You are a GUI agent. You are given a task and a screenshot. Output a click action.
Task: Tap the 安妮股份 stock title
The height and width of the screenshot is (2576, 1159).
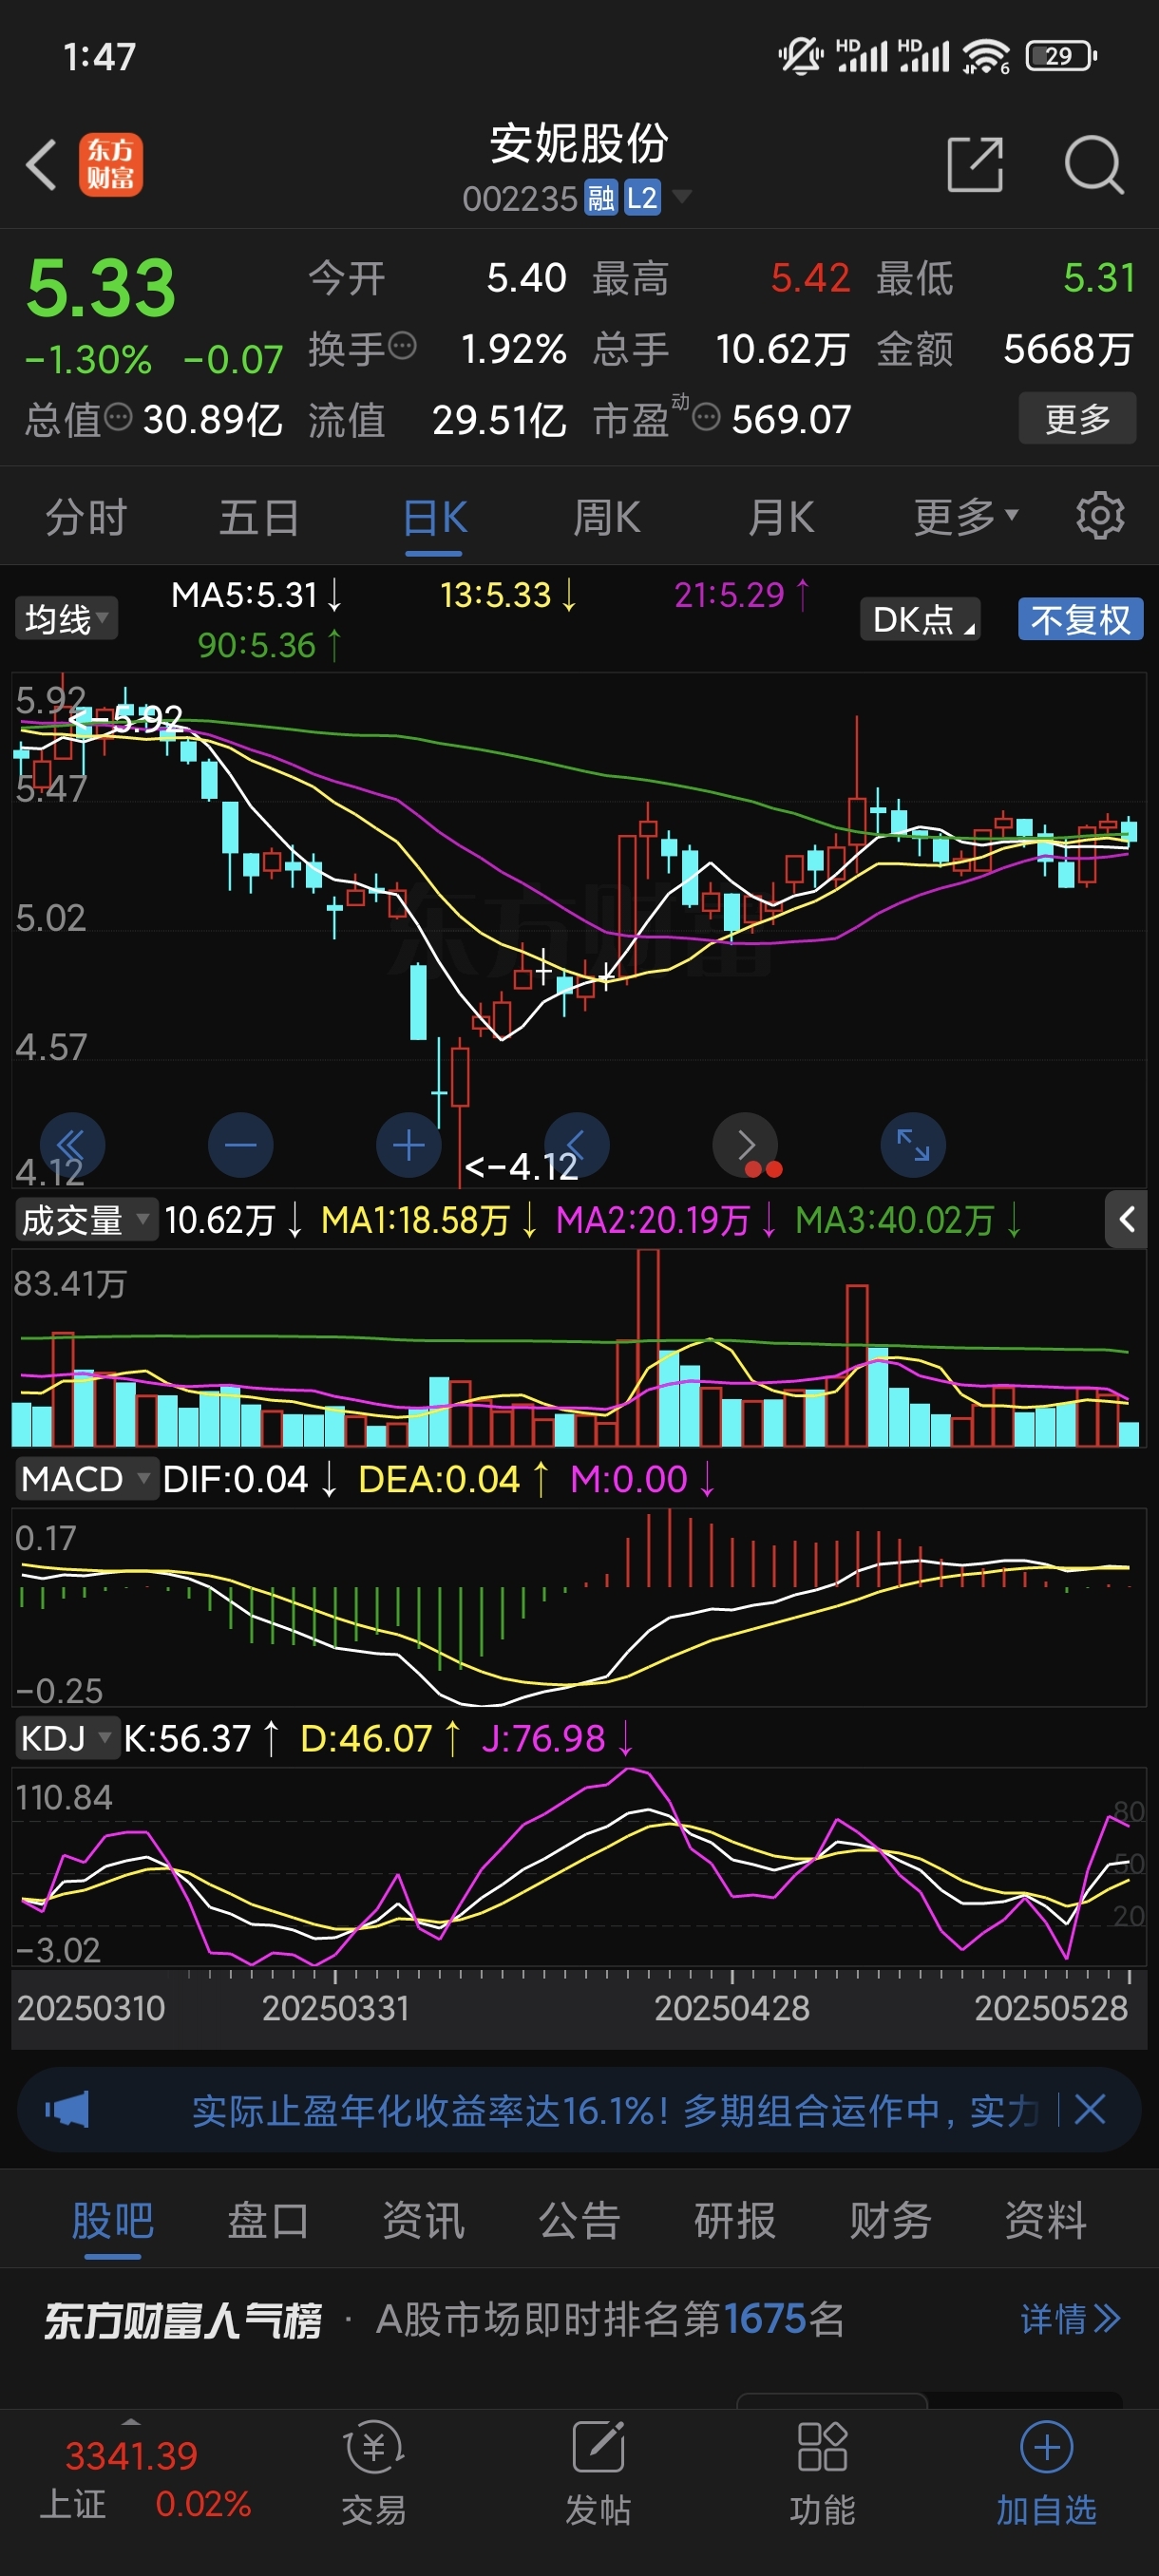coord(579,143)
